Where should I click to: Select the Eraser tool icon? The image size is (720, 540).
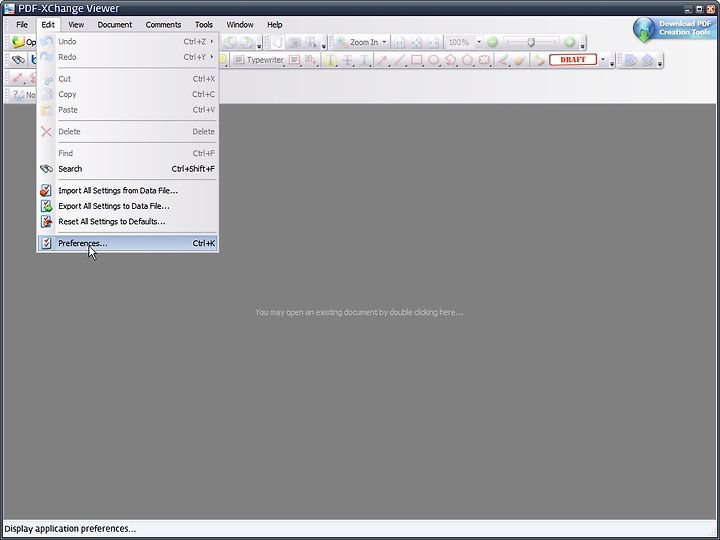tap(520, 60)
